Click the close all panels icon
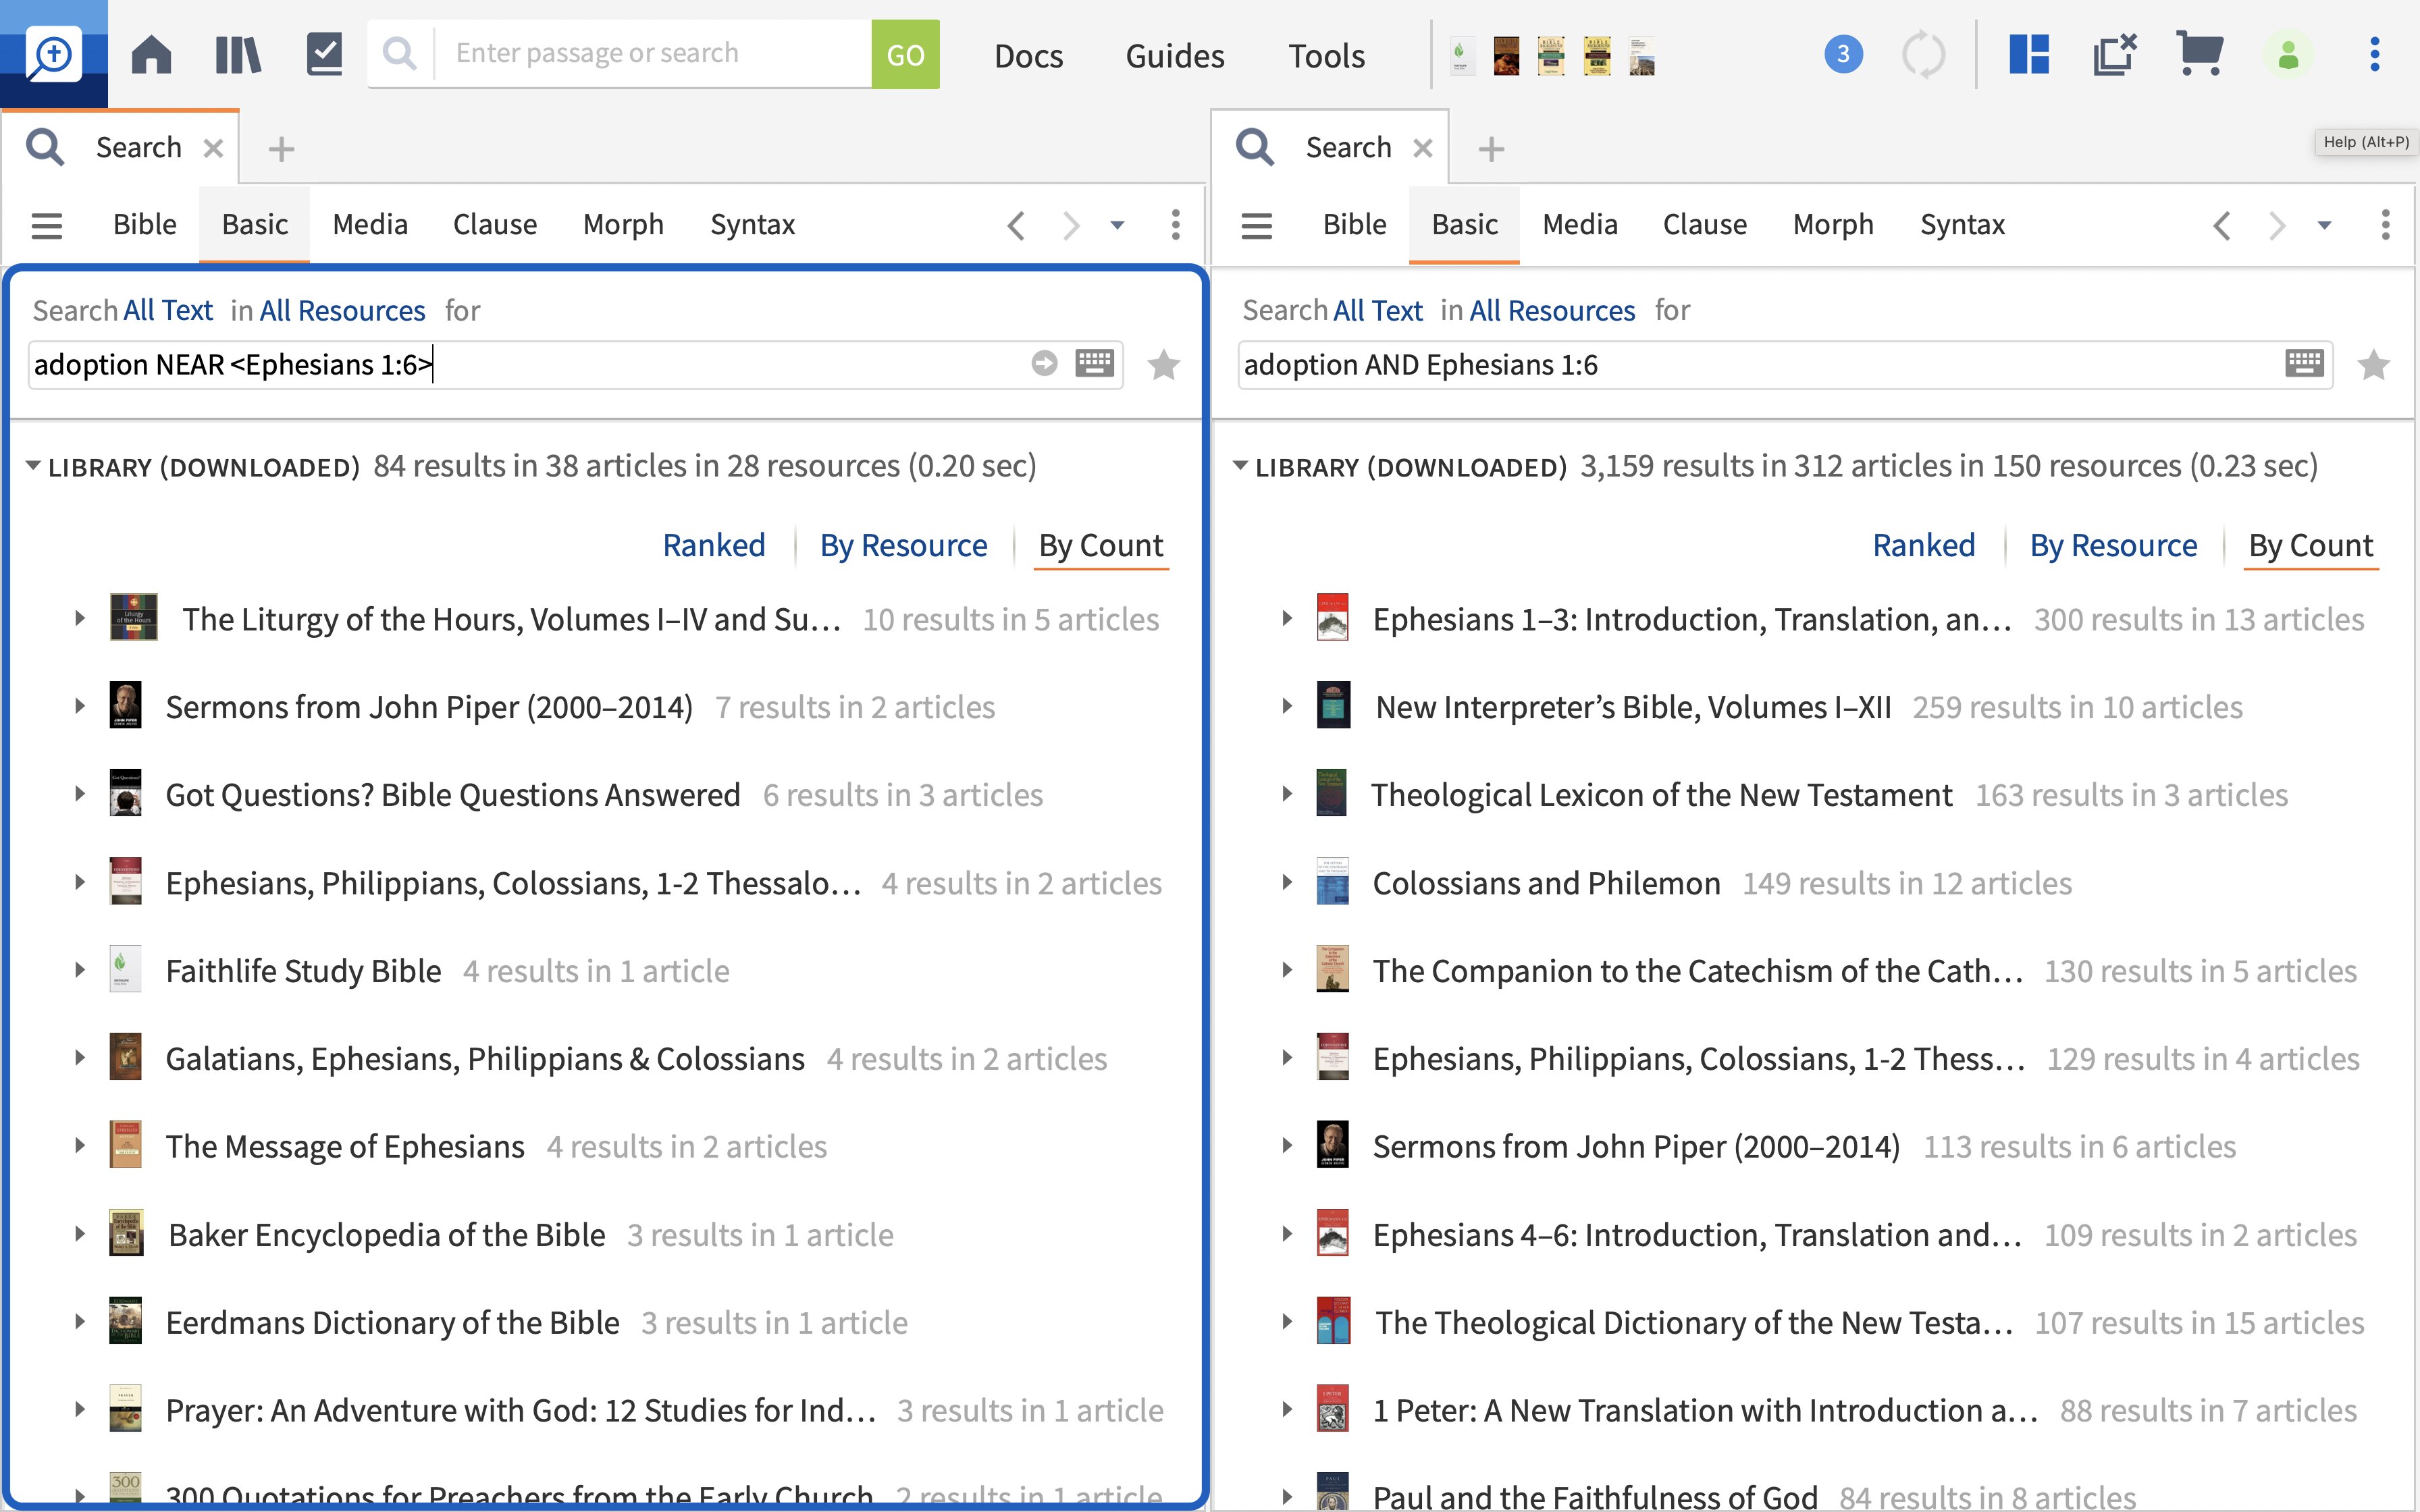The image size is (2420, 1512). 2115,54
